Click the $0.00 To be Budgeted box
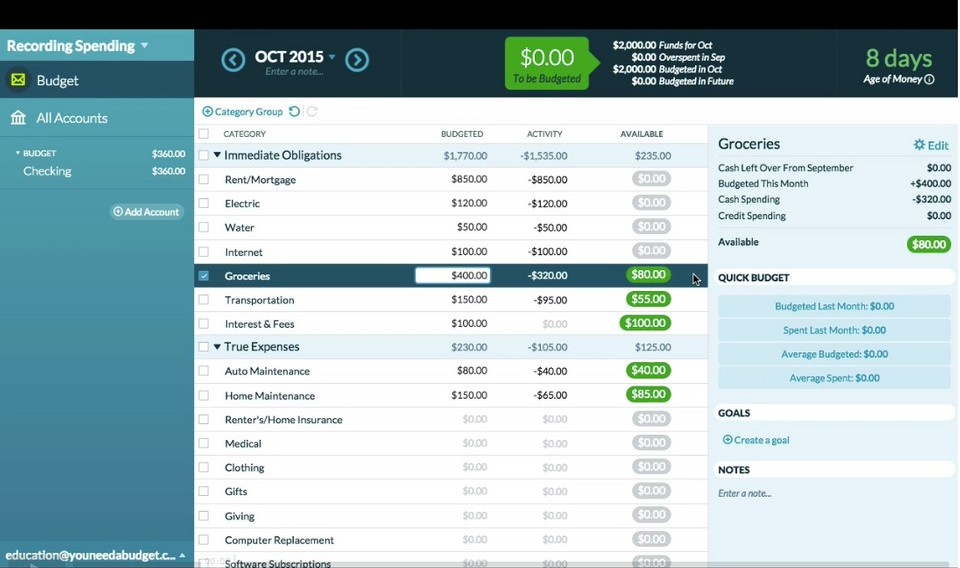The width and height of the screenshot is (960, 568). click(547, 64)
